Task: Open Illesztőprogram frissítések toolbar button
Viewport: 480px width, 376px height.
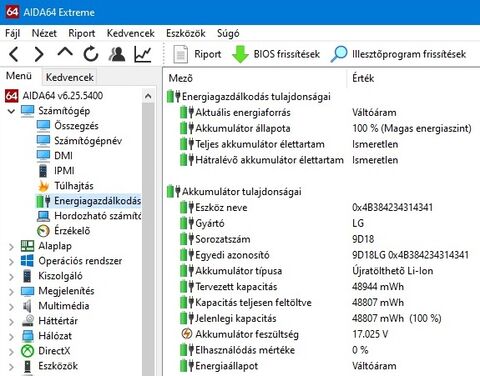Action: point(398,54)
